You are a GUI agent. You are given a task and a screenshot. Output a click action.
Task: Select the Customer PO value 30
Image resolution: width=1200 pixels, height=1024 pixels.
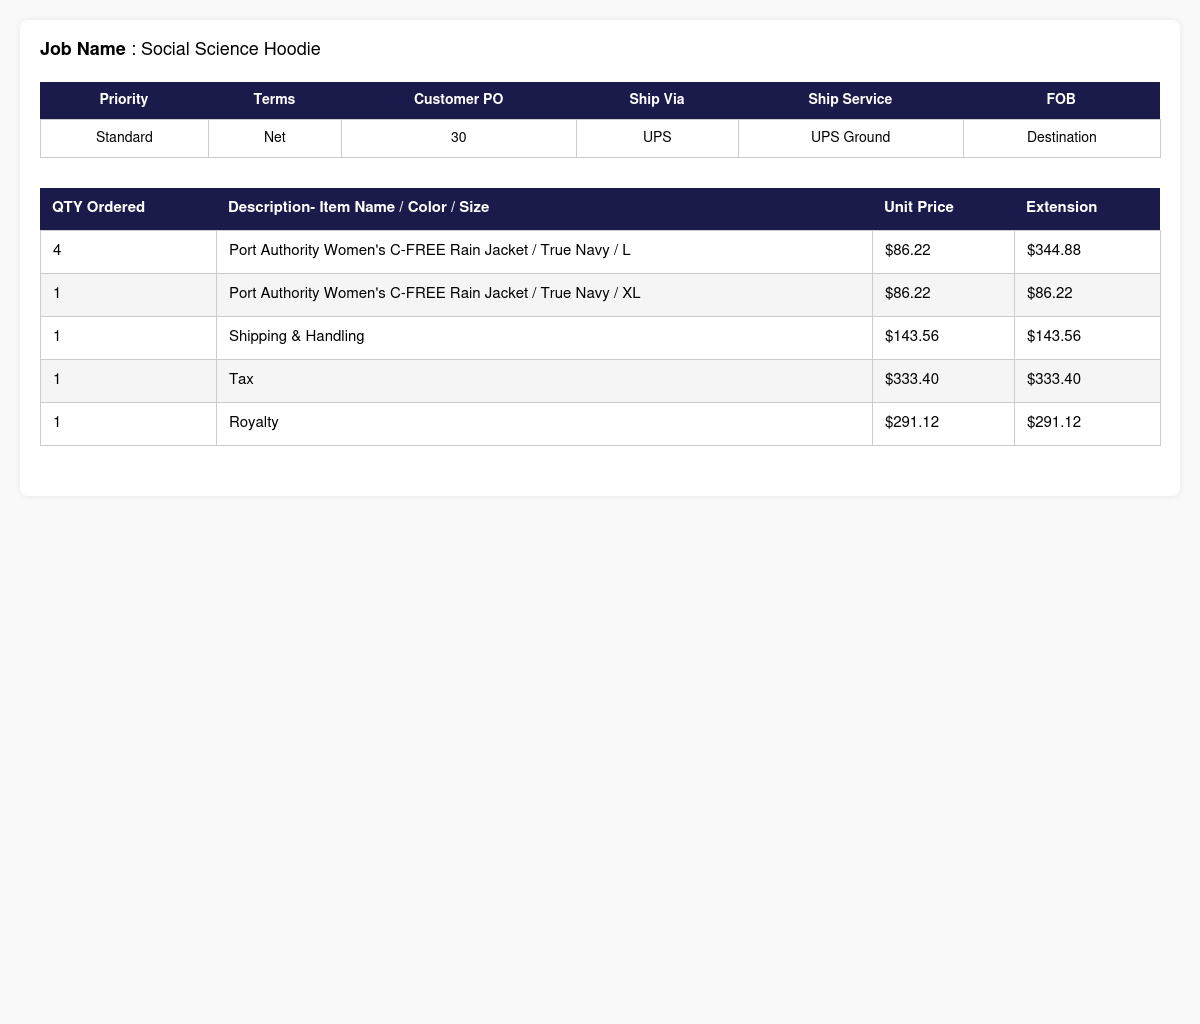458,137
